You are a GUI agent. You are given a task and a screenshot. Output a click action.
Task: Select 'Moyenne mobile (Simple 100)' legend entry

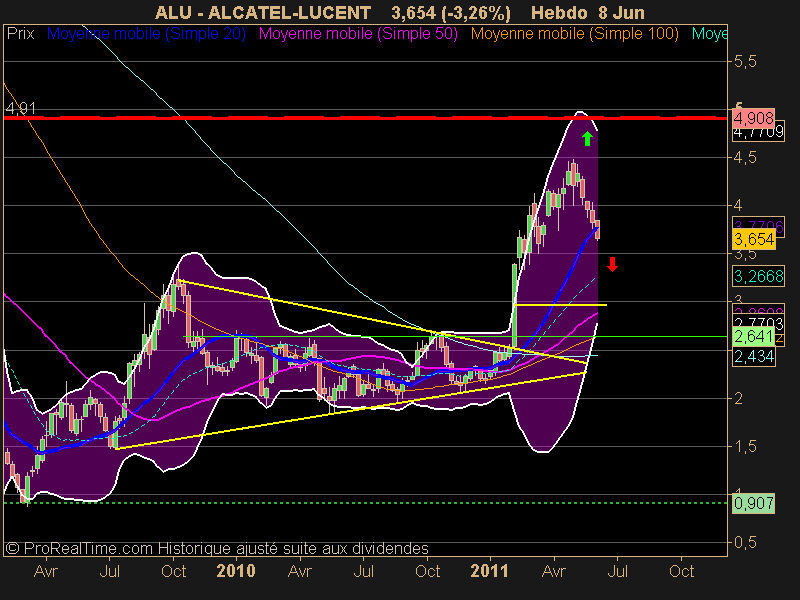click(574, 34)
